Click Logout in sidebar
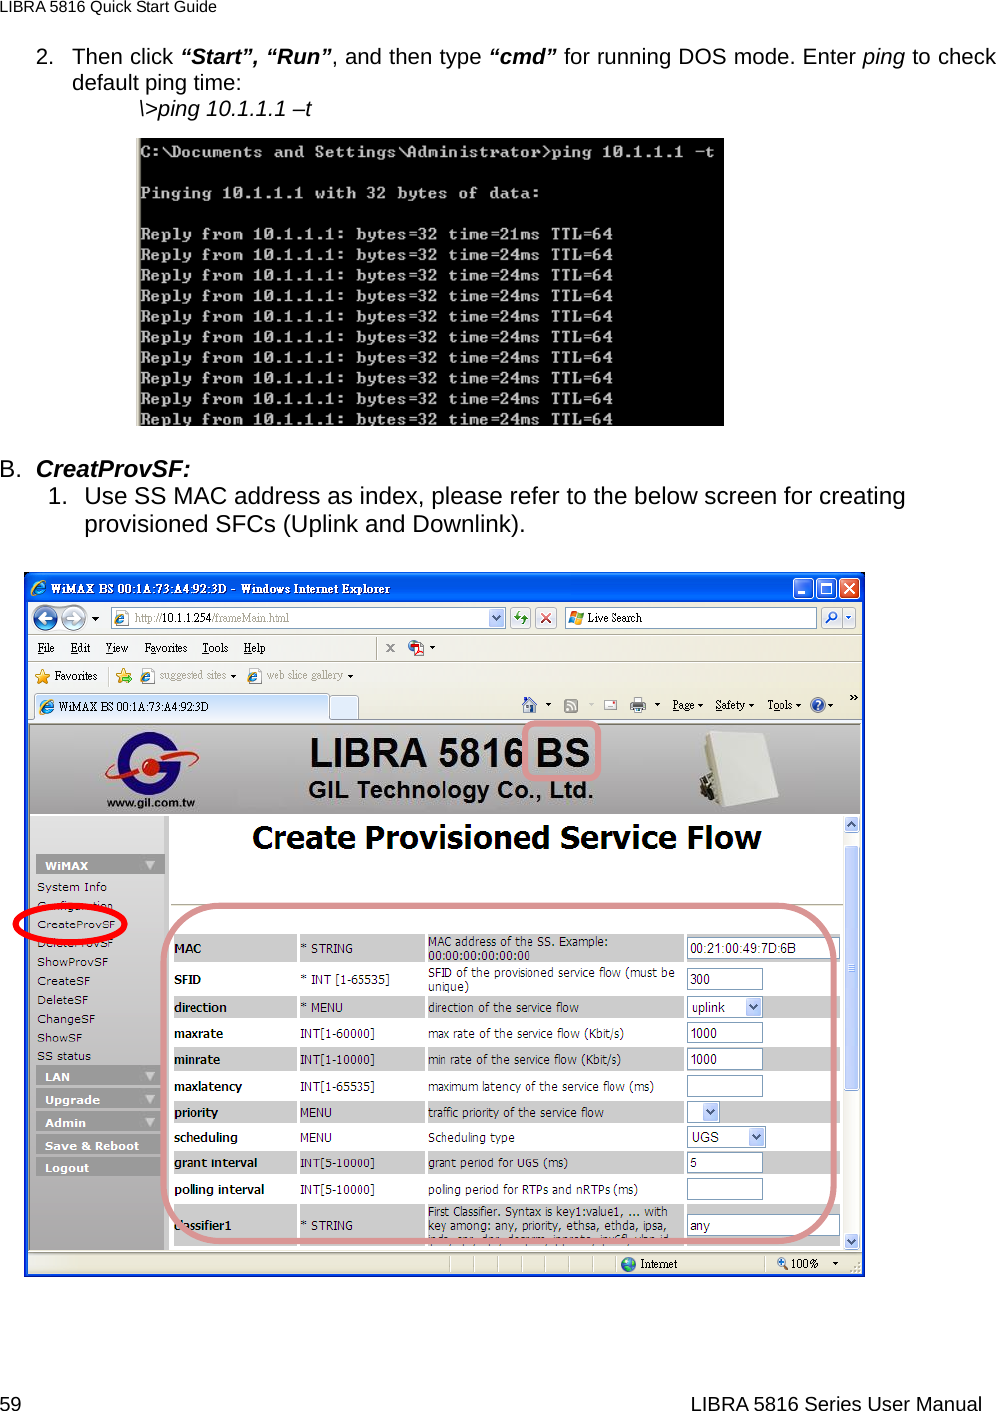Image resolution: width=996 pixels, height=1411 pixels. pos(99,1167)
